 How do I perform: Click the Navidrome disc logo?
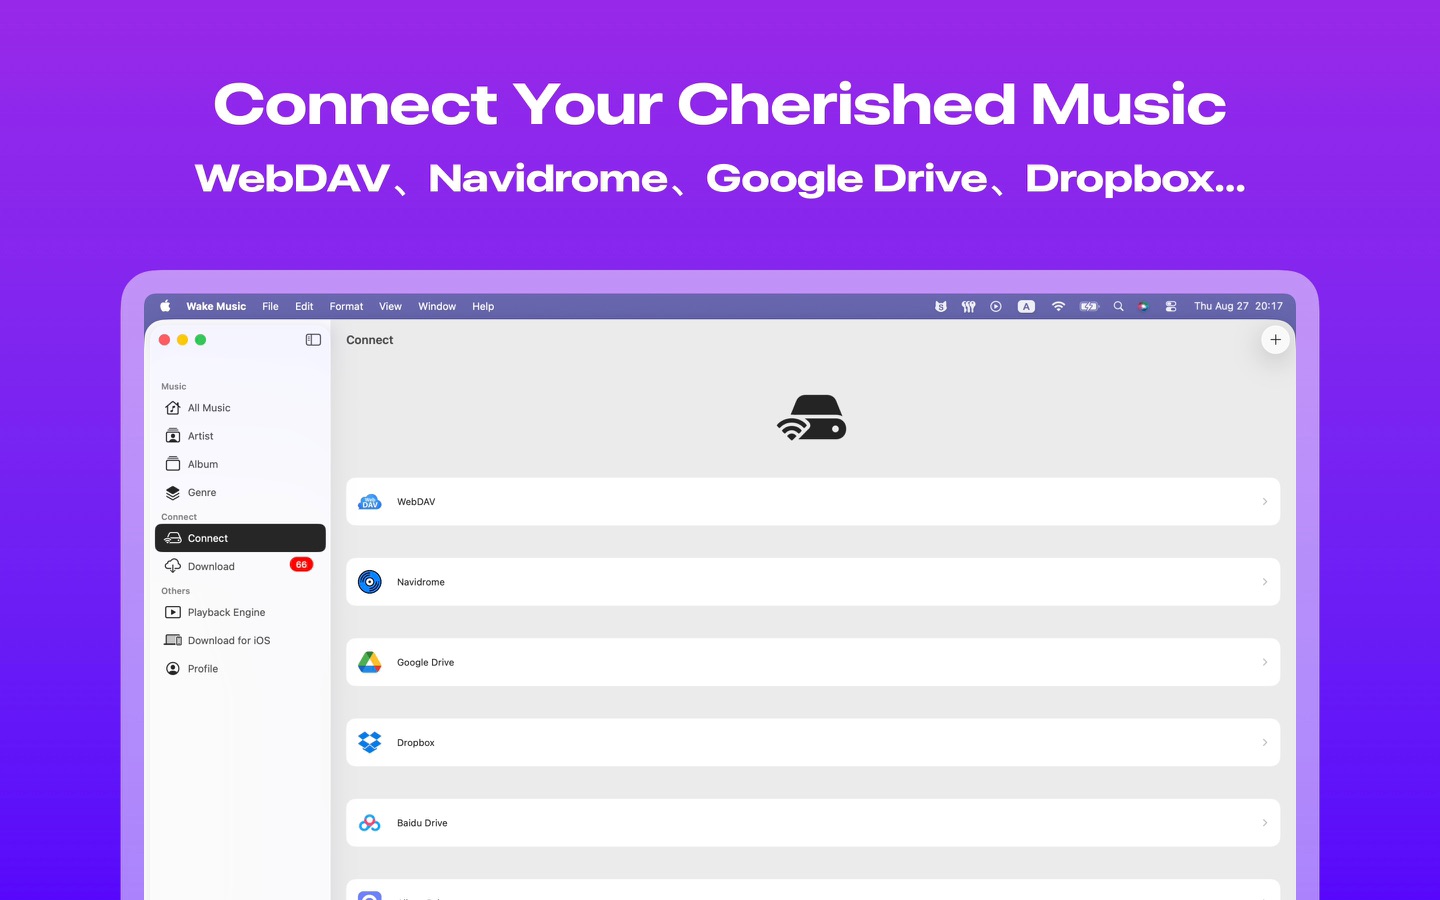pyautogui.click(x=370, y=582)
